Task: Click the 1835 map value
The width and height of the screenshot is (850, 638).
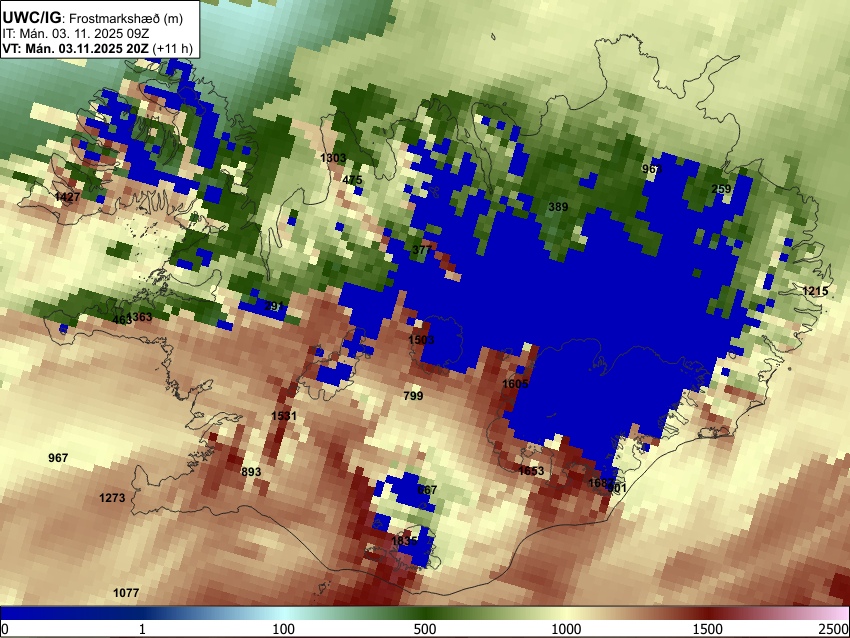Action: coord(404,541)
